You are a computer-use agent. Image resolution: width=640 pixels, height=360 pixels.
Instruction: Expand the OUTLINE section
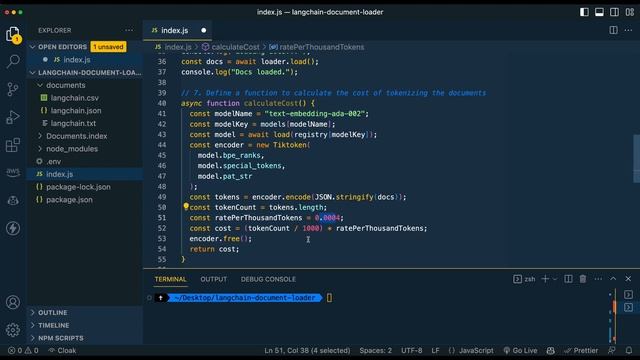pos(52,313)
